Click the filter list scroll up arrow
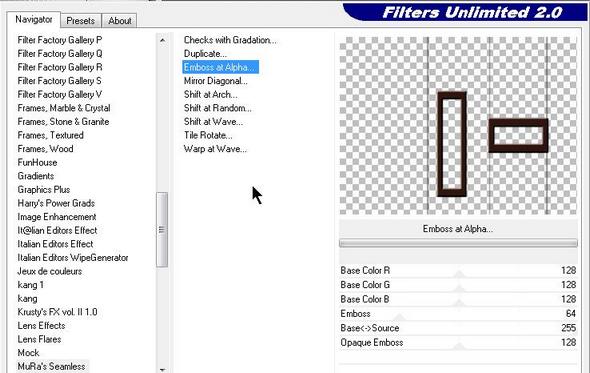The width and height of the screenshot is (590, 373). pos(162,40)
